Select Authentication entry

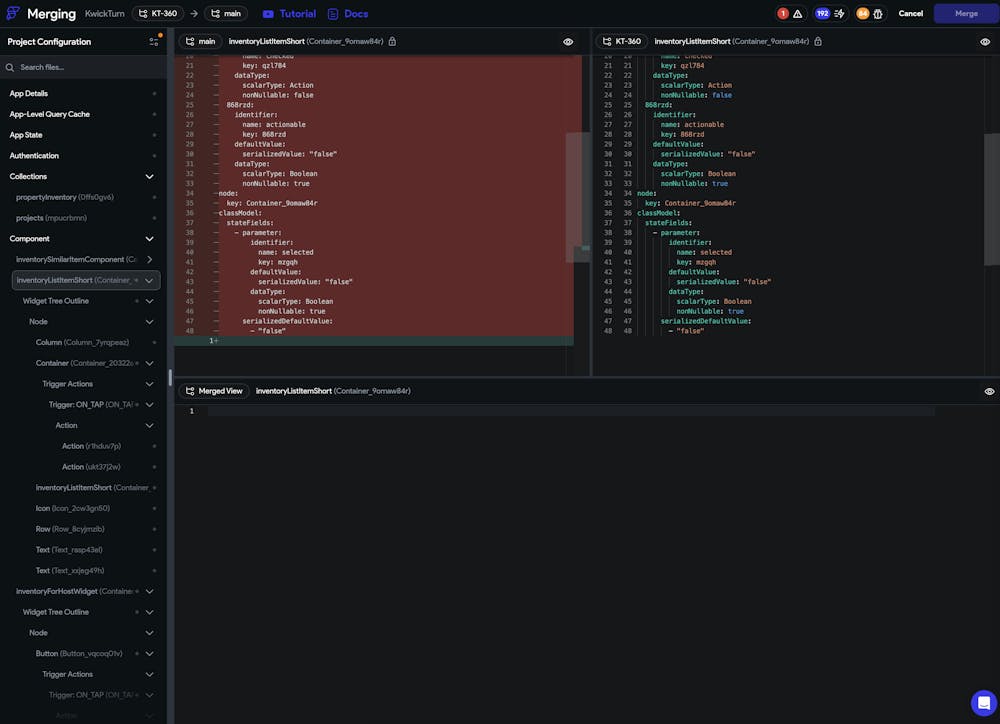click(x=34, y=156)
